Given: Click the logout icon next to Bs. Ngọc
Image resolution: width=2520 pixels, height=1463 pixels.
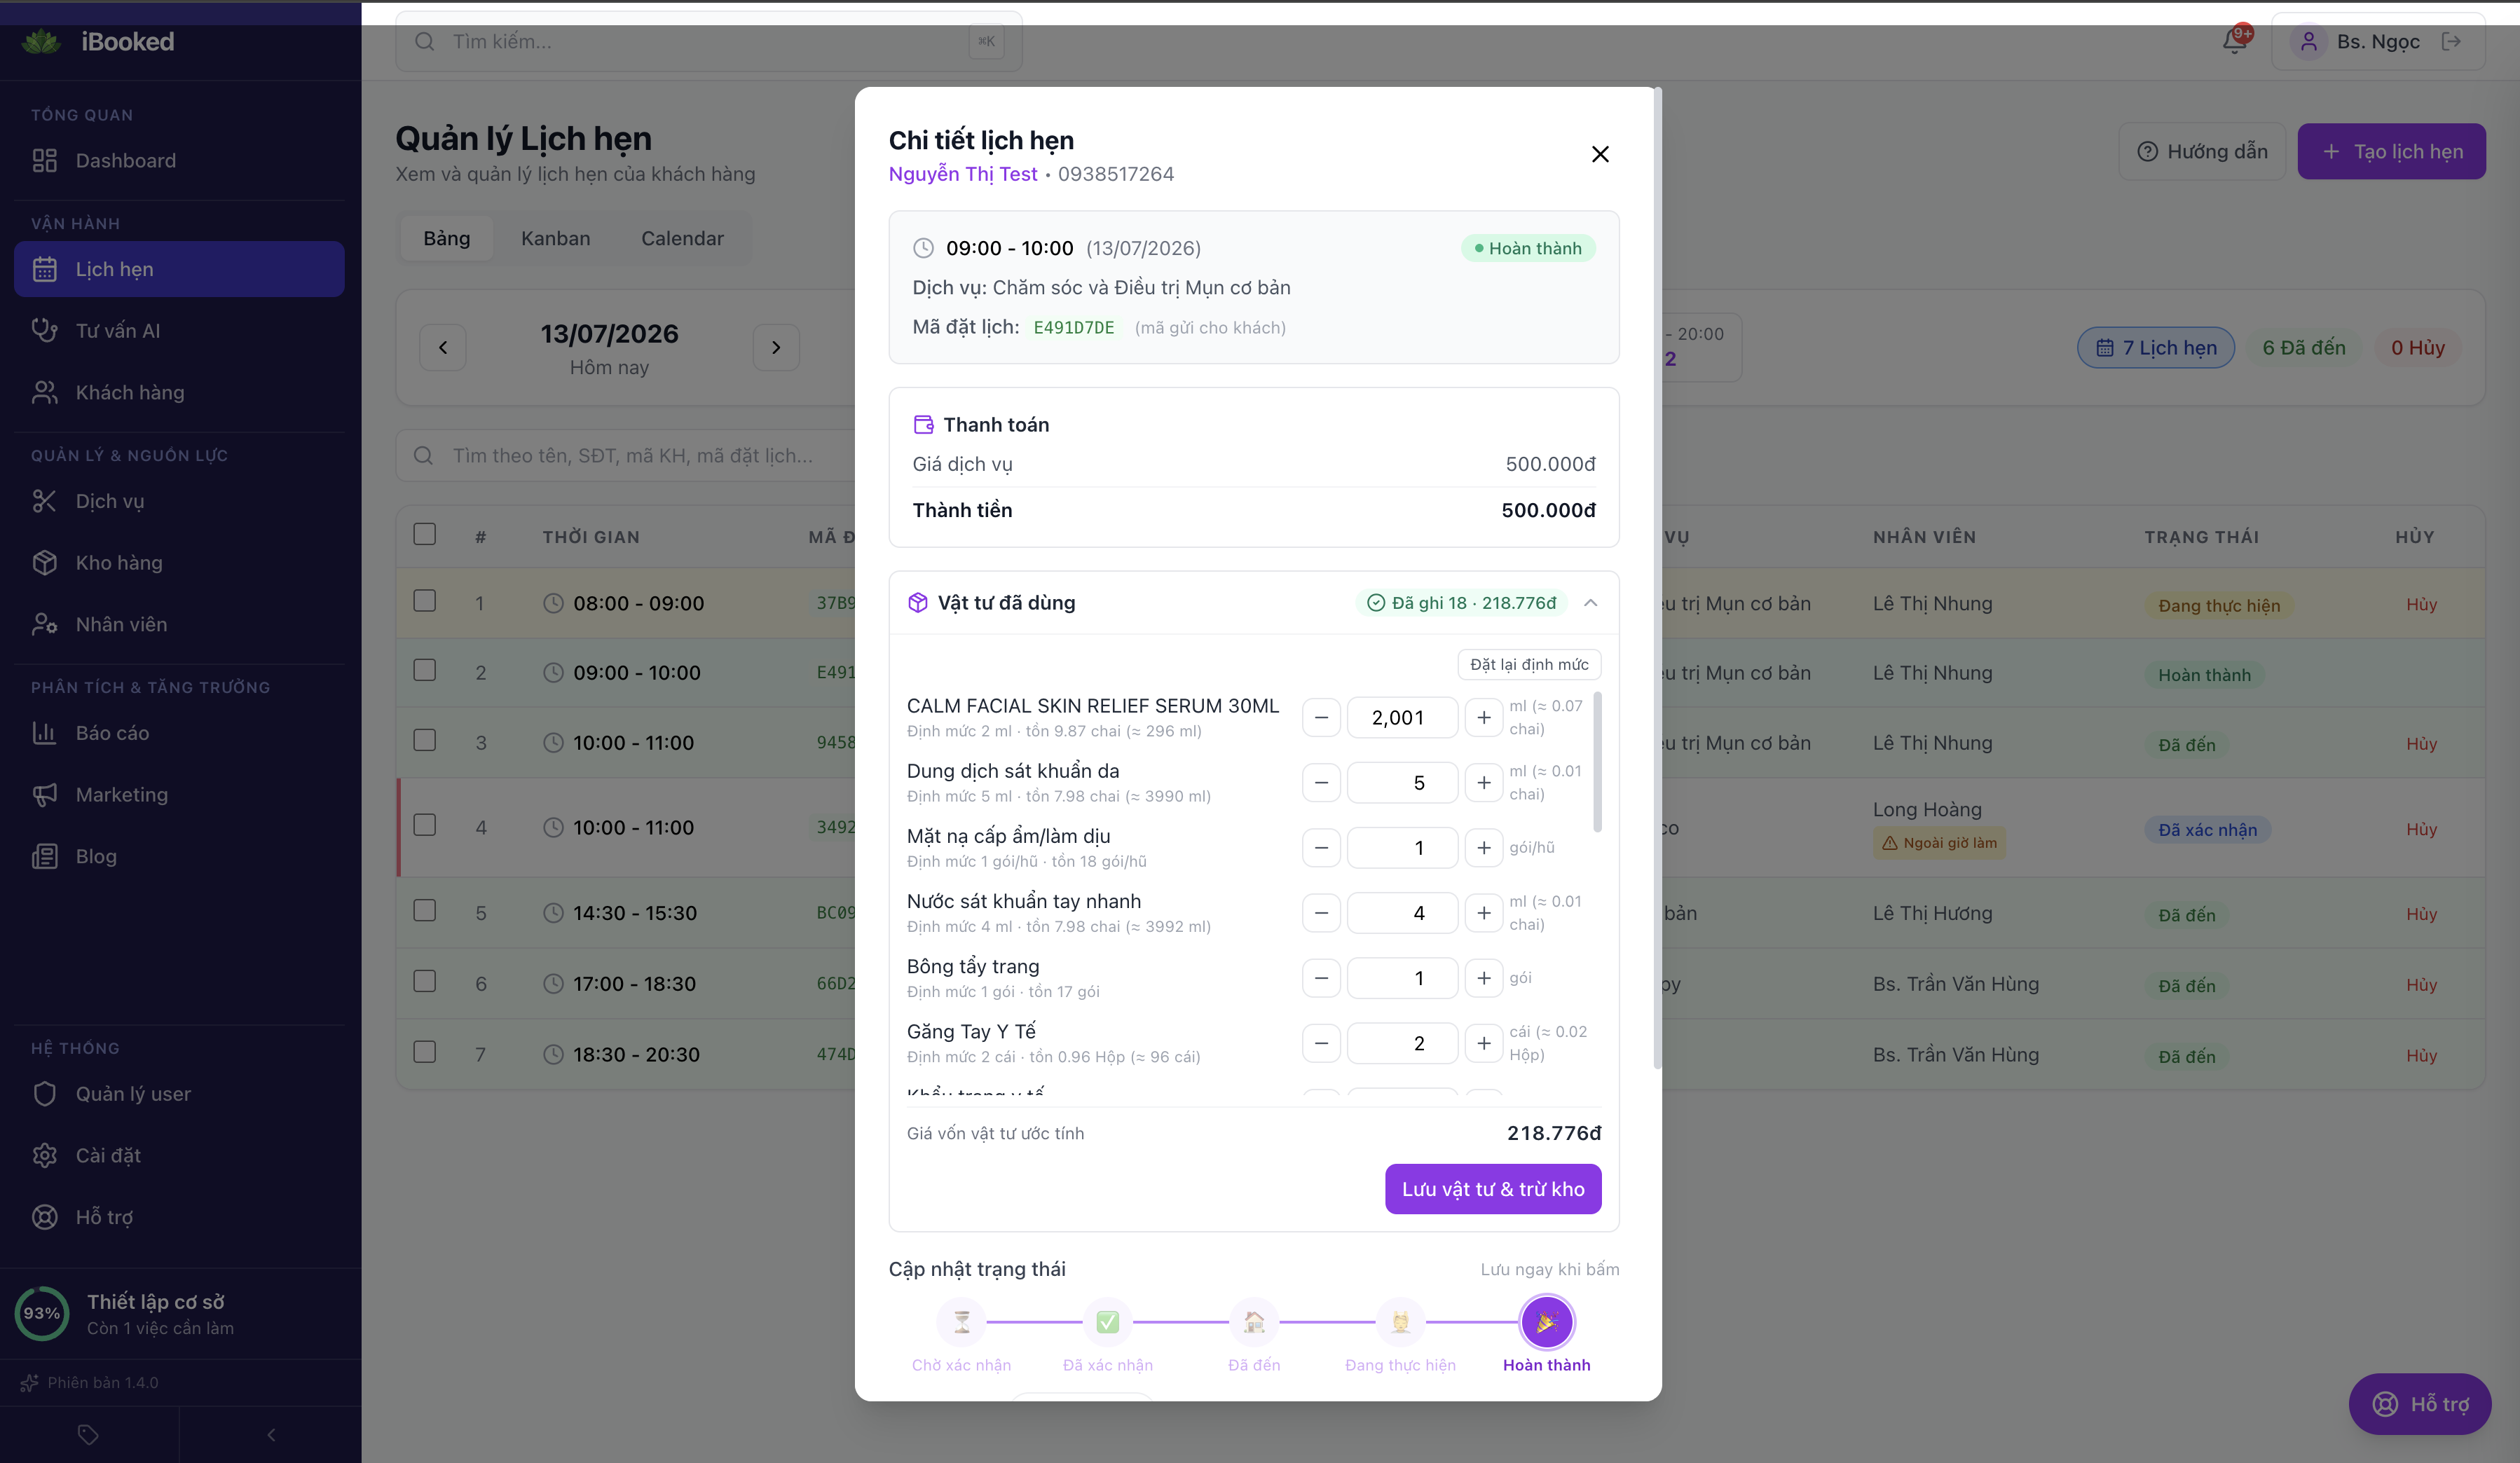Looking at the screenshot, I should (x=2451, y=41).
